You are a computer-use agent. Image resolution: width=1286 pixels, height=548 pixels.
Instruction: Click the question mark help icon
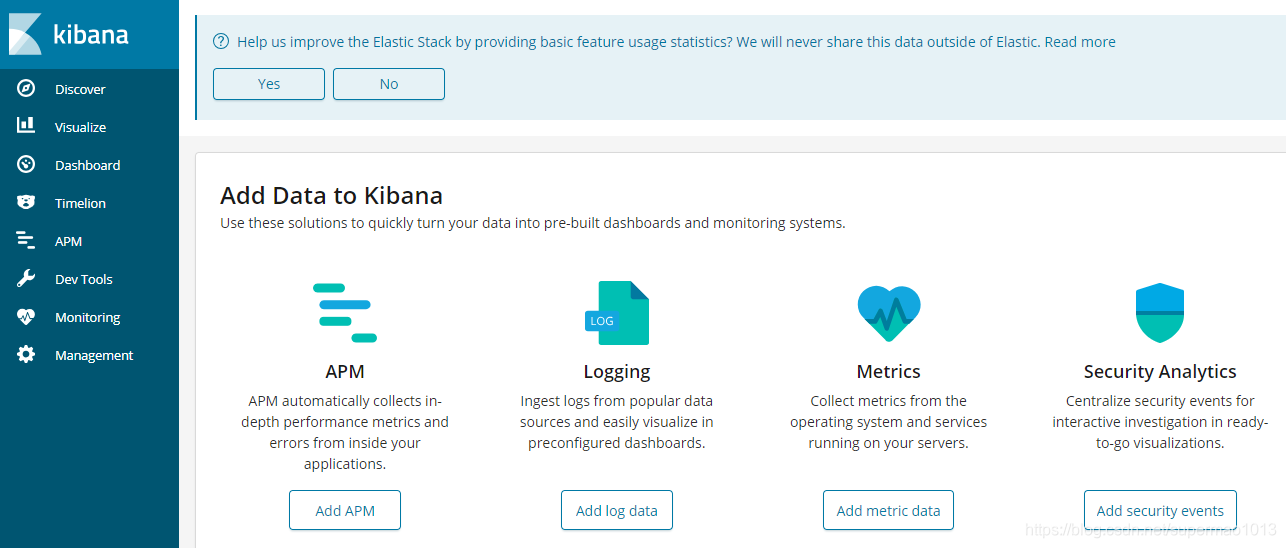point(222,42)
